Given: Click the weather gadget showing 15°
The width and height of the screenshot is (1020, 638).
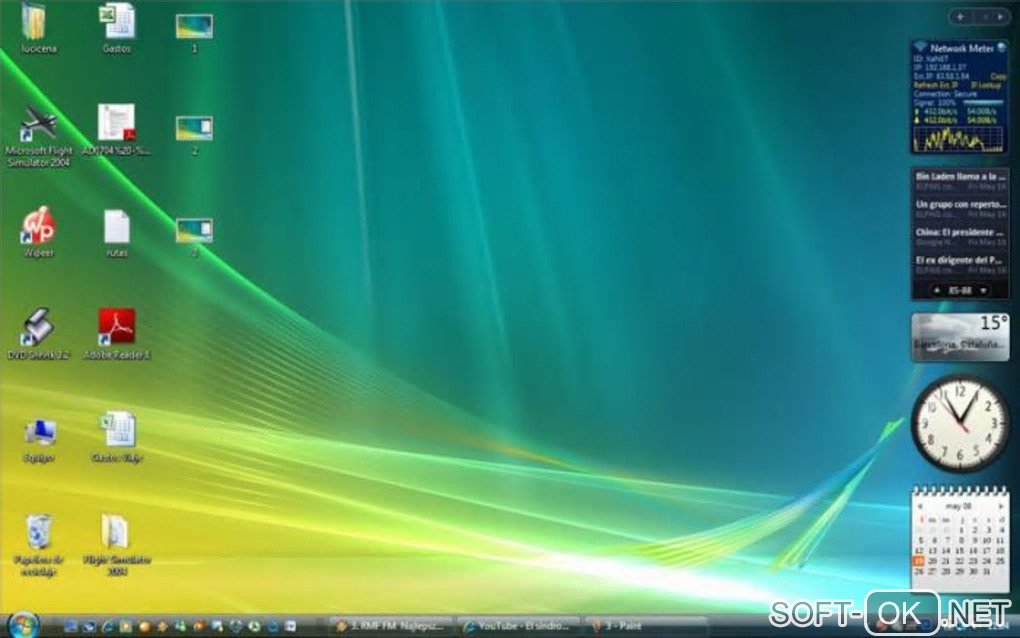Looking at the screenshot, I should [960, 337].
